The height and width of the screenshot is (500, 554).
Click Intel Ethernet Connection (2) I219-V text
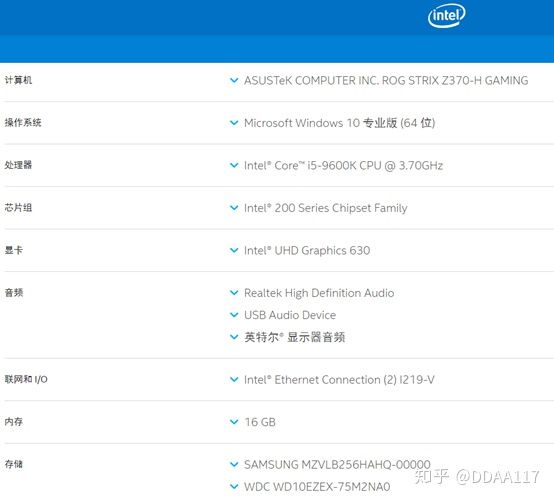click(339, 380)
